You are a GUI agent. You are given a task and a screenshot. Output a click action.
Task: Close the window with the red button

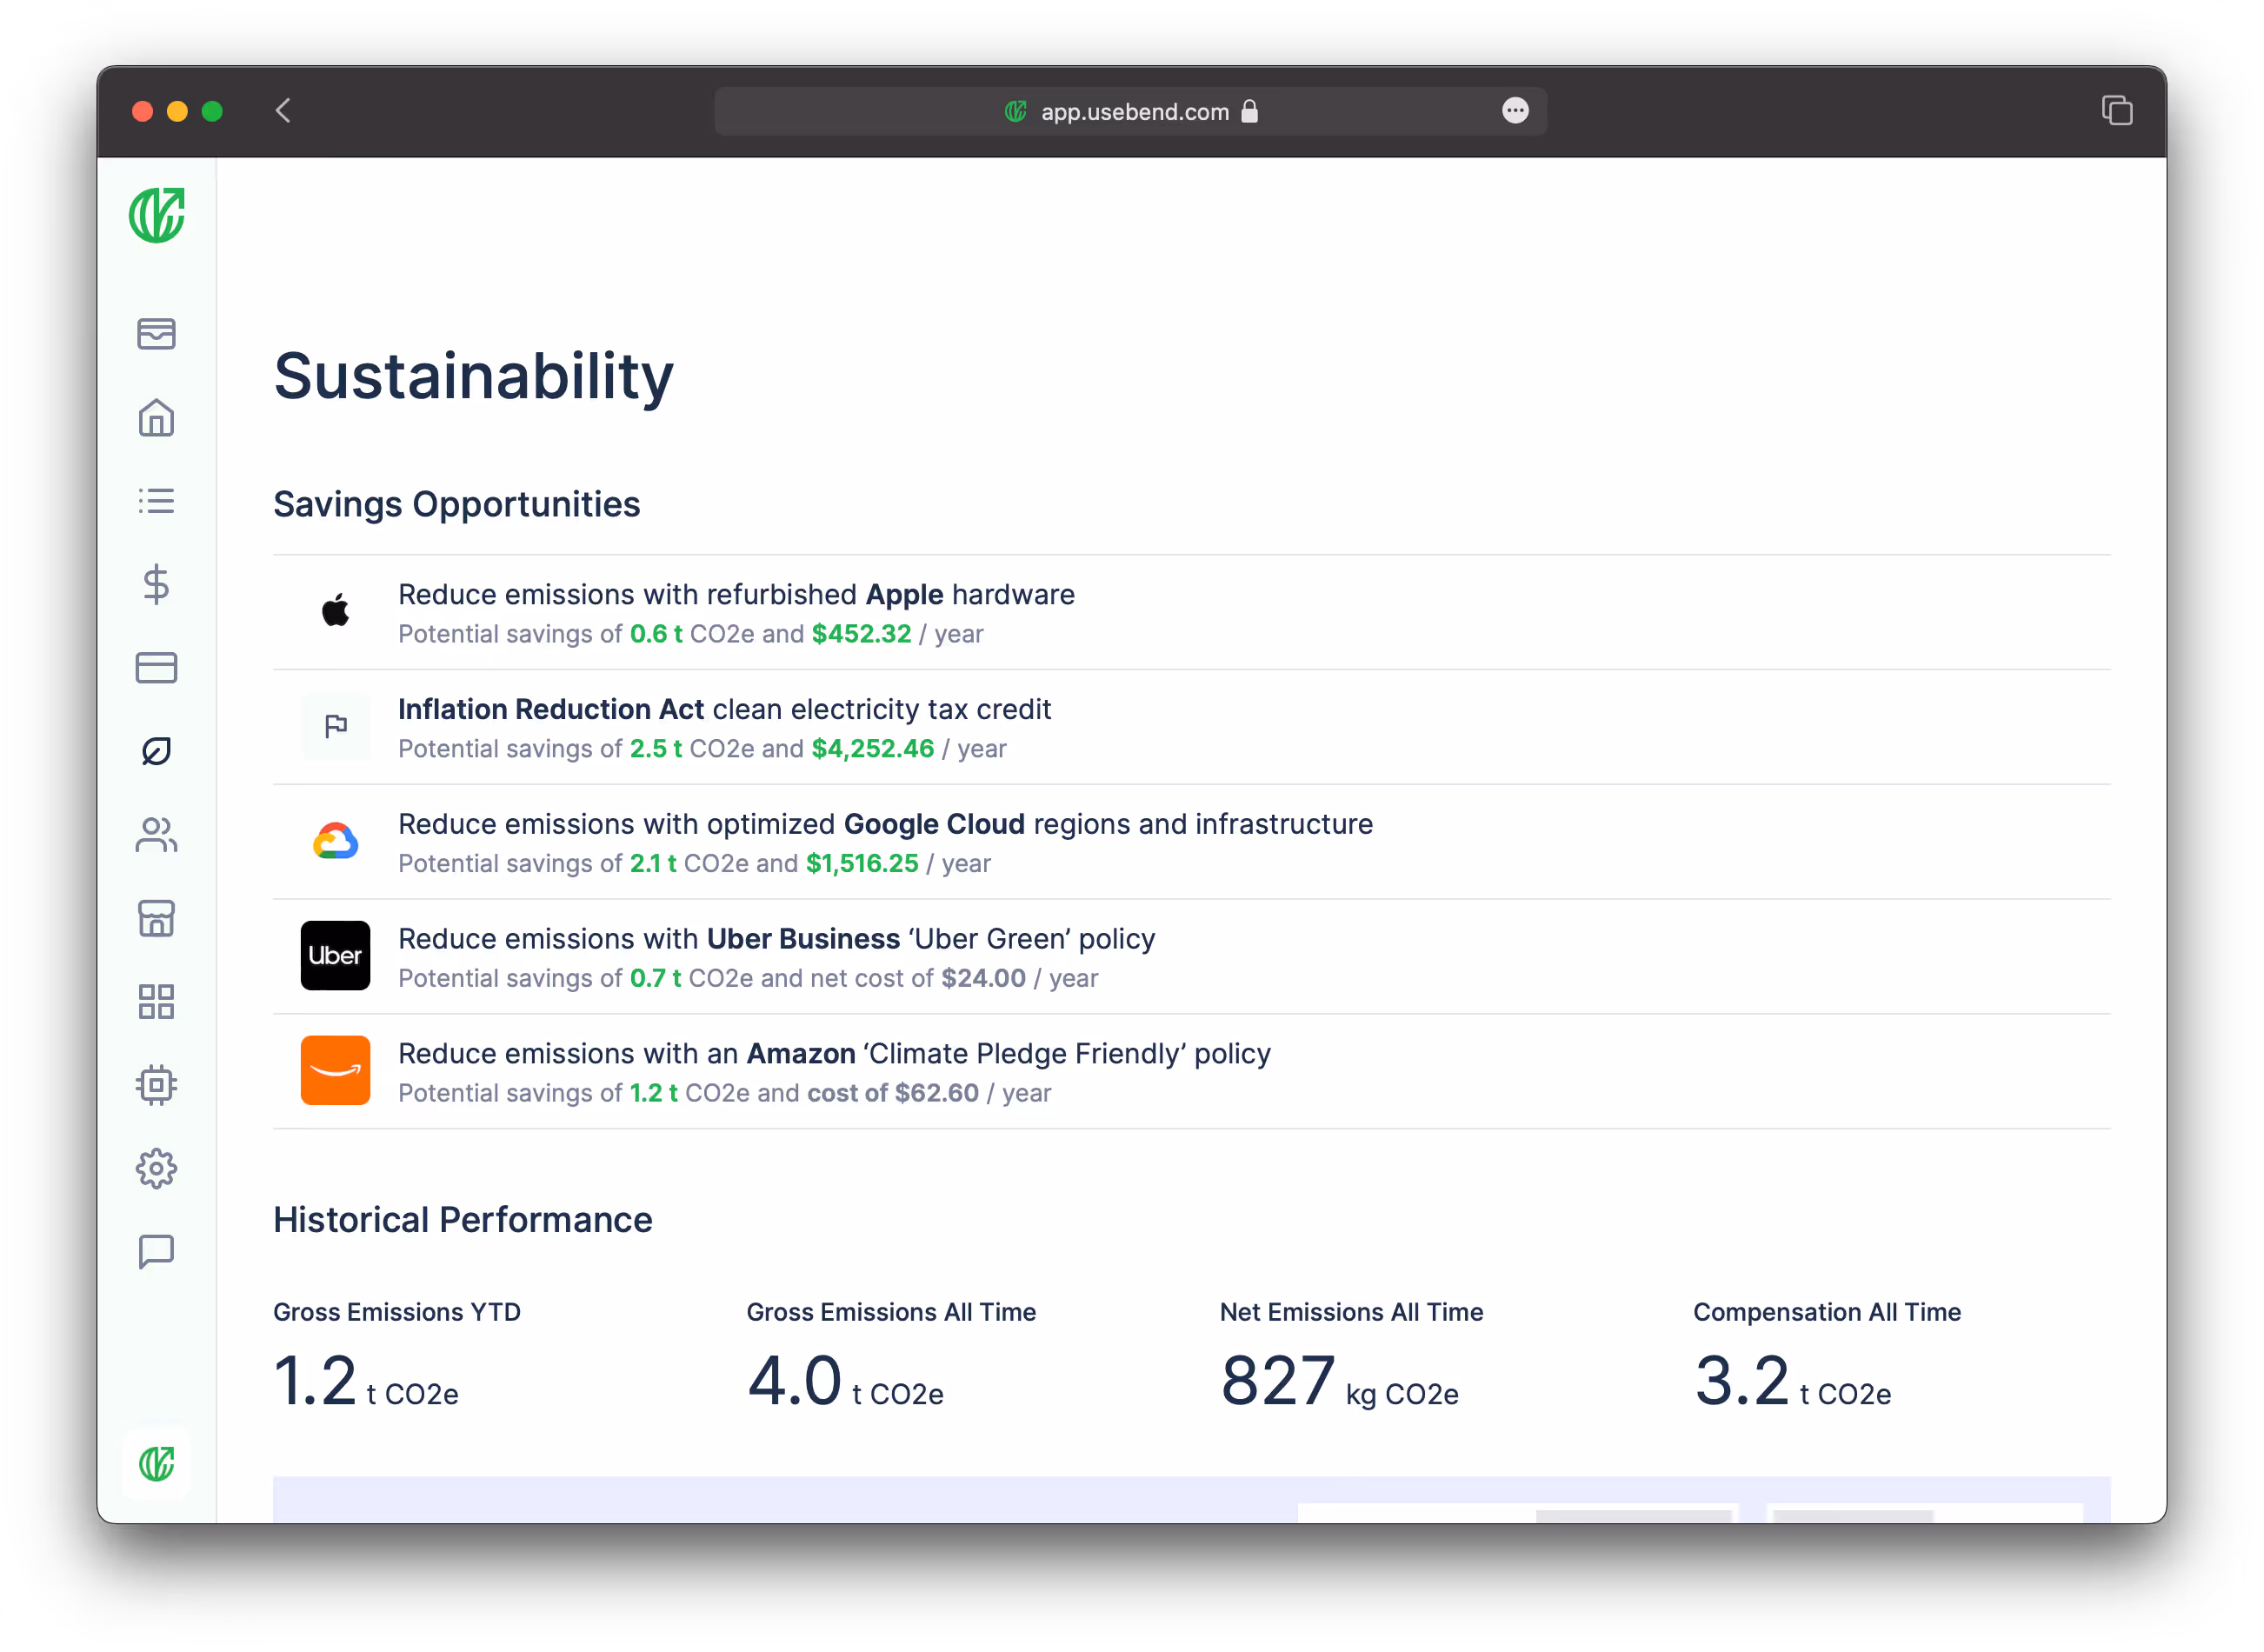click(143, 111)
